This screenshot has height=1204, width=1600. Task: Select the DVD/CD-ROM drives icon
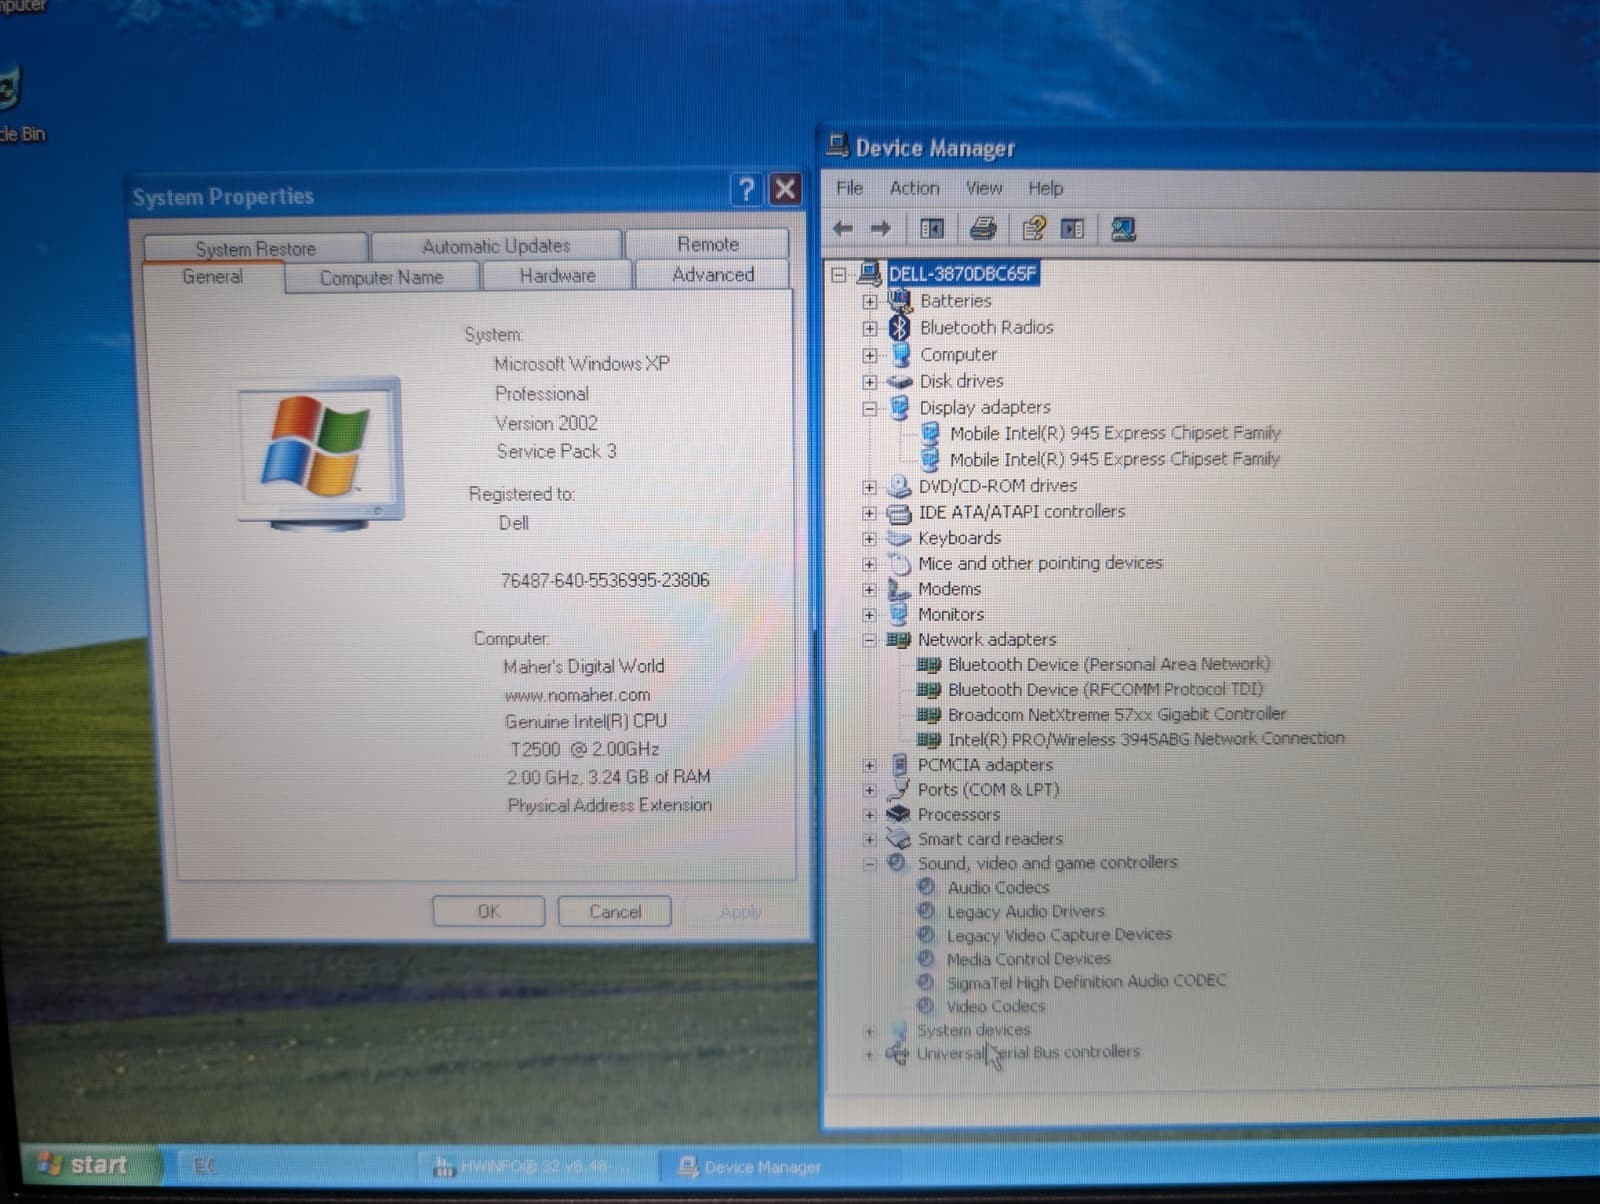(x=900, y=486)
